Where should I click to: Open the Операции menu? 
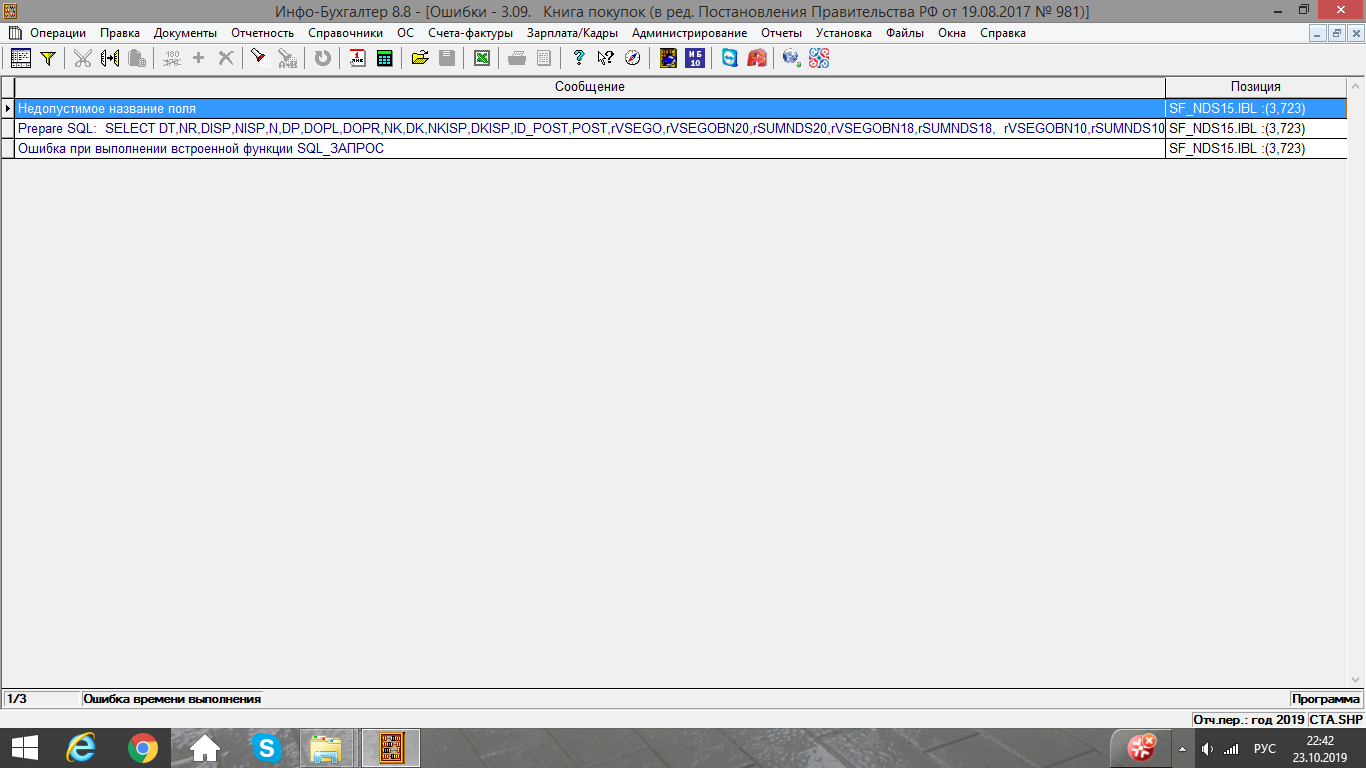pyautogui.click(x=58, y=33)
